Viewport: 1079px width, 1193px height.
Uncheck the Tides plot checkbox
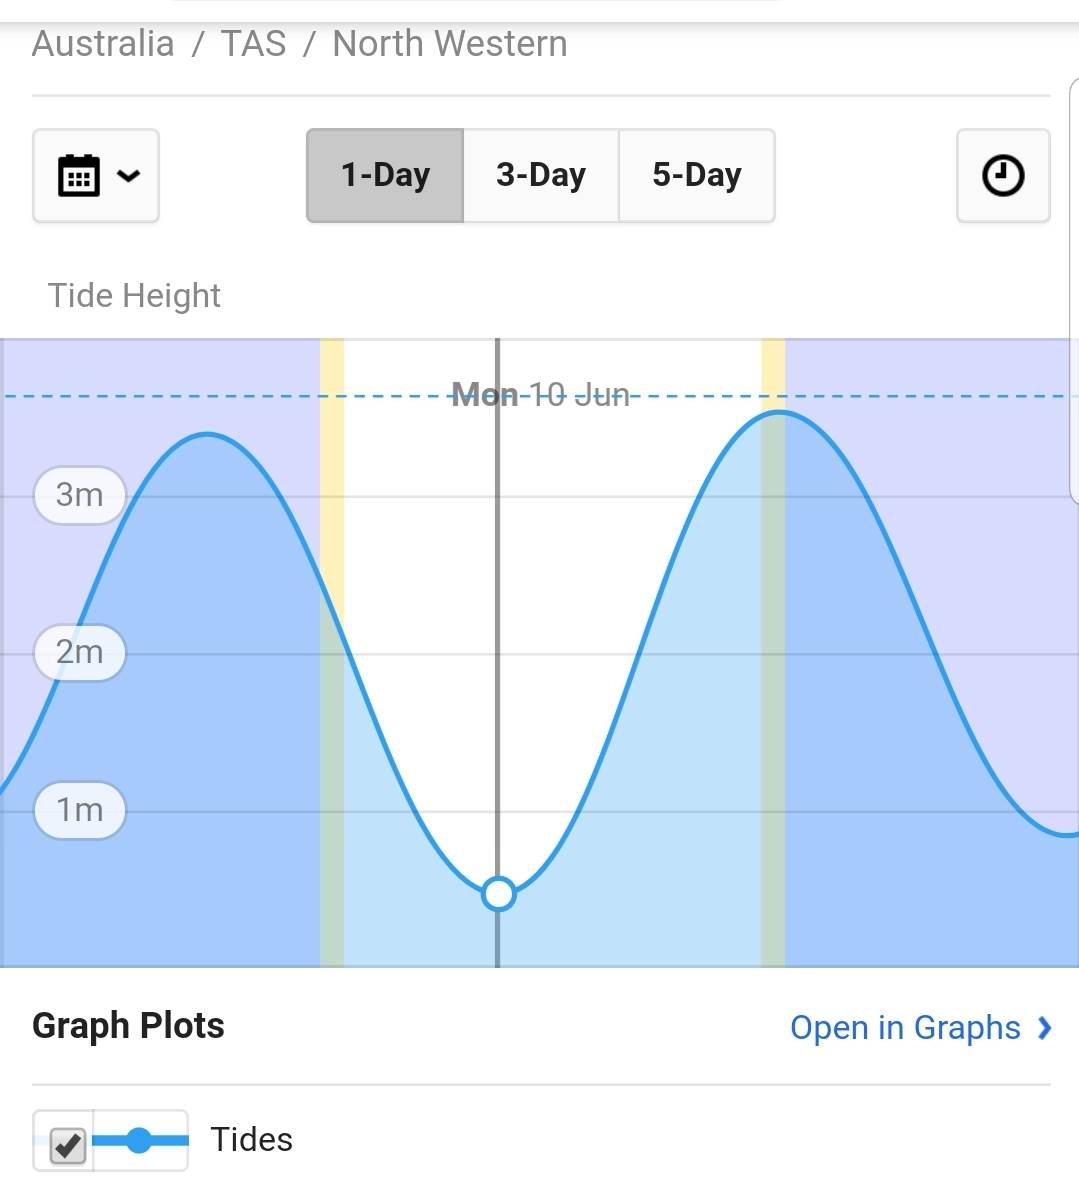pyautogui.click(x=67, y=1142)
